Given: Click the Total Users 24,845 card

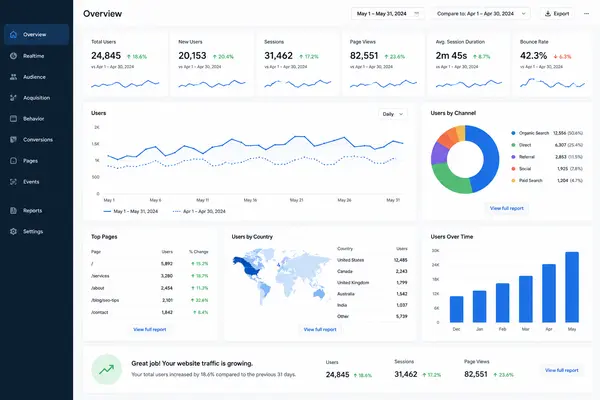Looking at the screenshot, I should pyautogui.click(x=126, y=64).
